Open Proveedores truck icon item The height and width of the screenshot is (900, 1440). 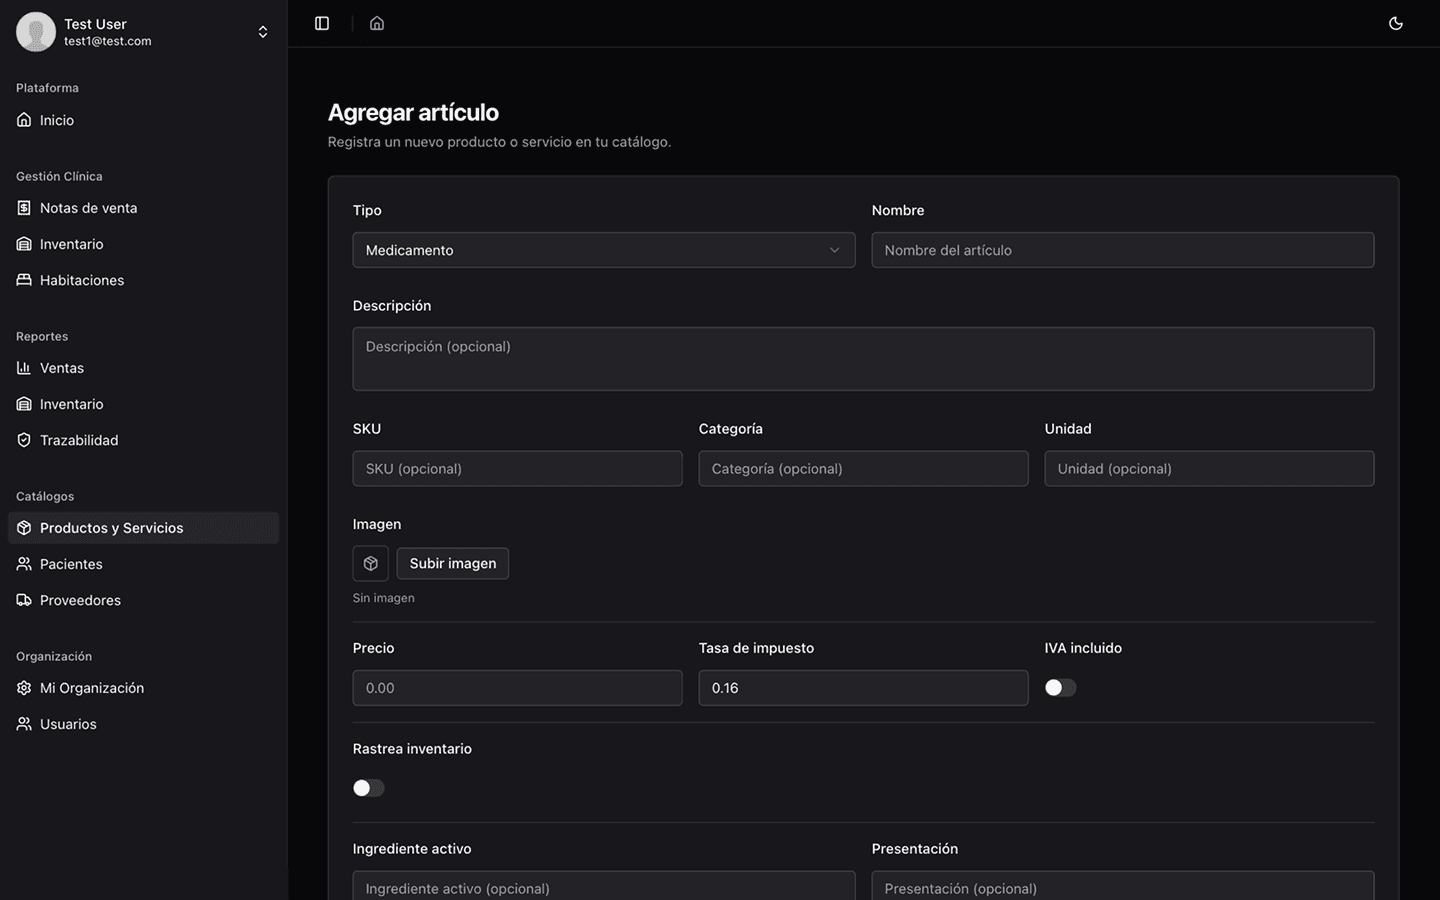(x=80, y=600)
